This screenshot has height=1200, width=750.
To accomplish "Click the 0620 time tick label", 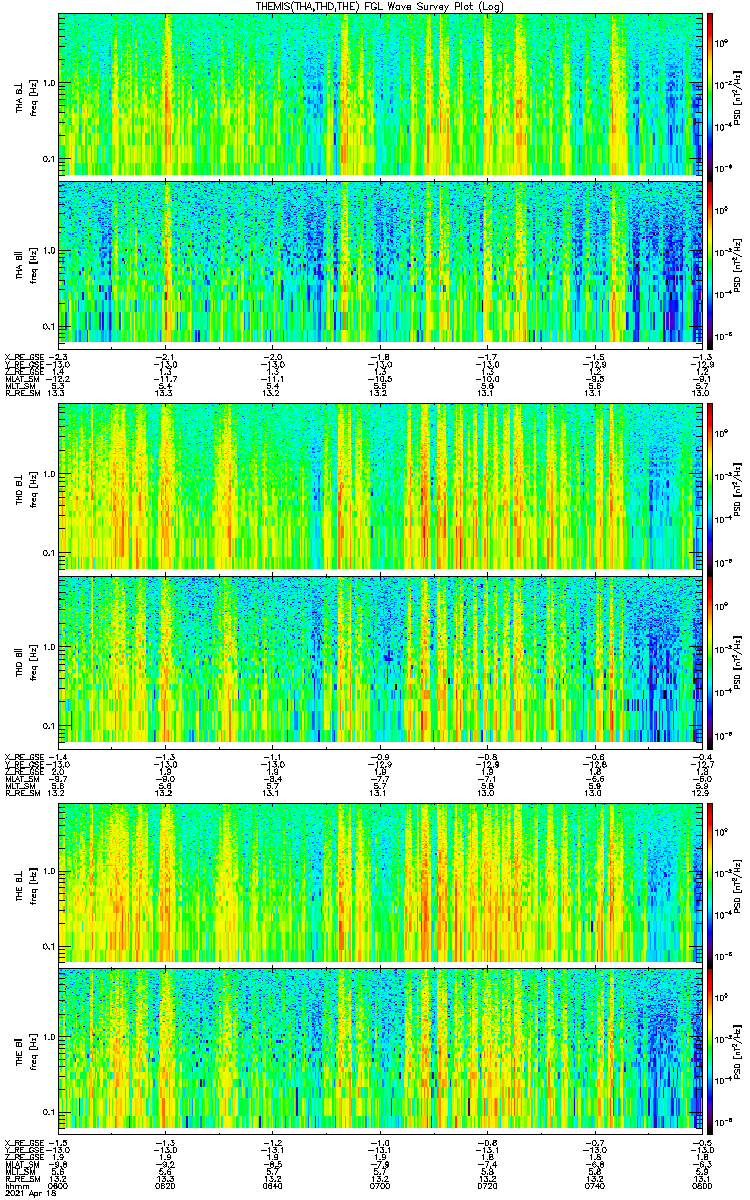I will click(166, 1186).
